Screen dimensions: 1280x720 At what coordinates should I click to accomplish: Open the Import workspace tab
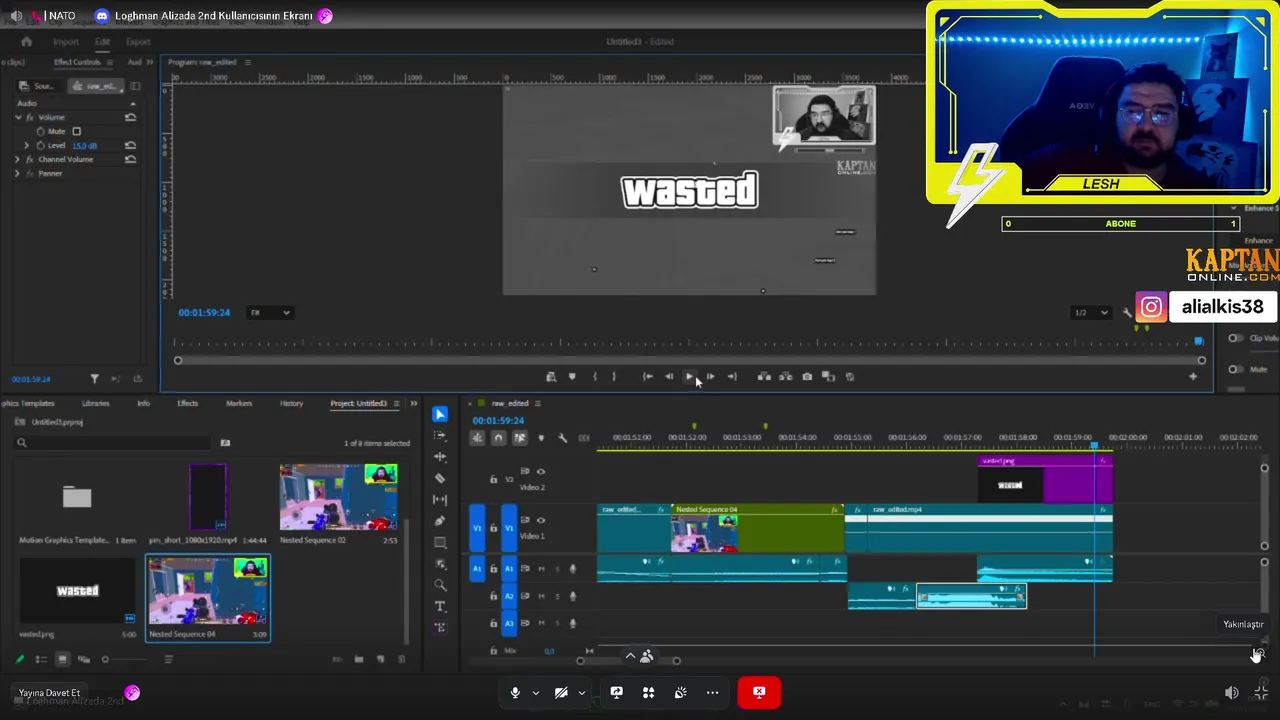click(66, 42)
